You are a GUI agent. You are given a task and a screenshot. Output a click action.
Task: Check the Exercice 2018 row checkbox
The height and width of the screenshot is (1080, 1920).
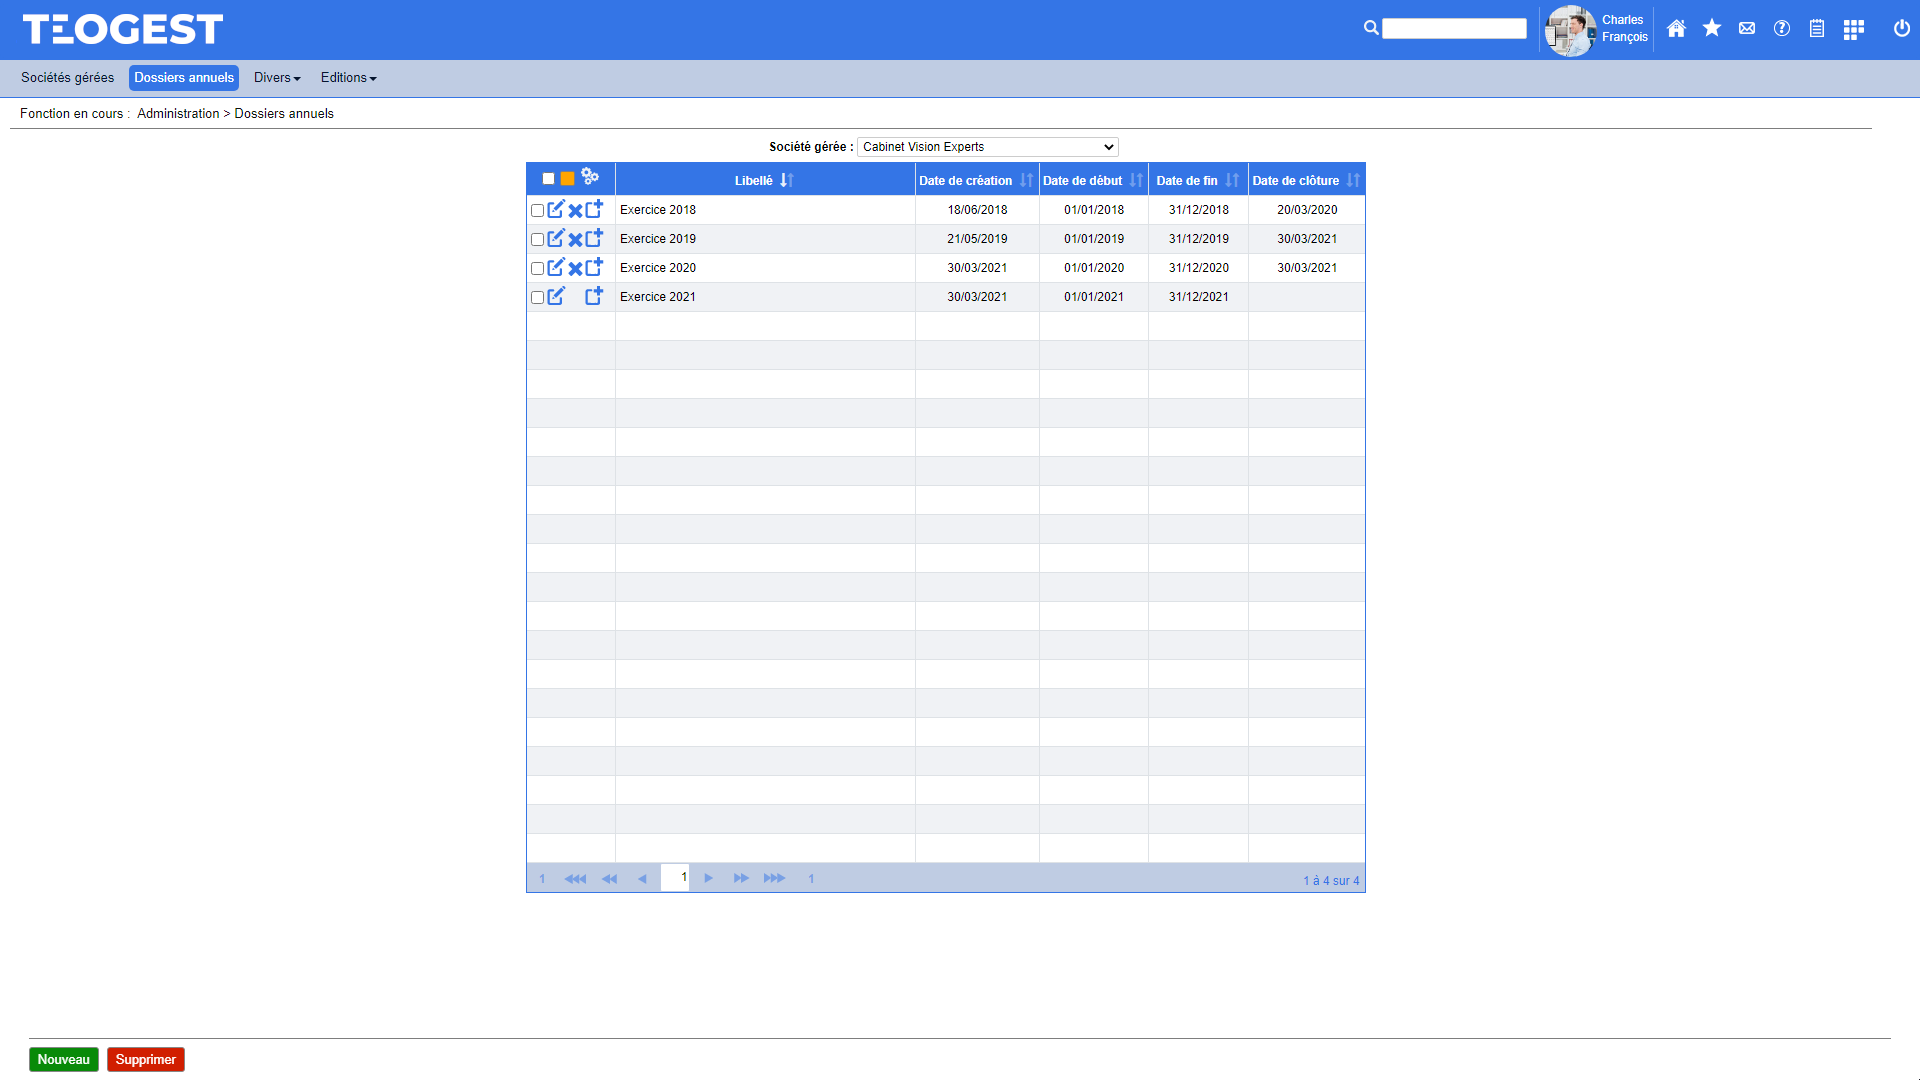(537, 210)
